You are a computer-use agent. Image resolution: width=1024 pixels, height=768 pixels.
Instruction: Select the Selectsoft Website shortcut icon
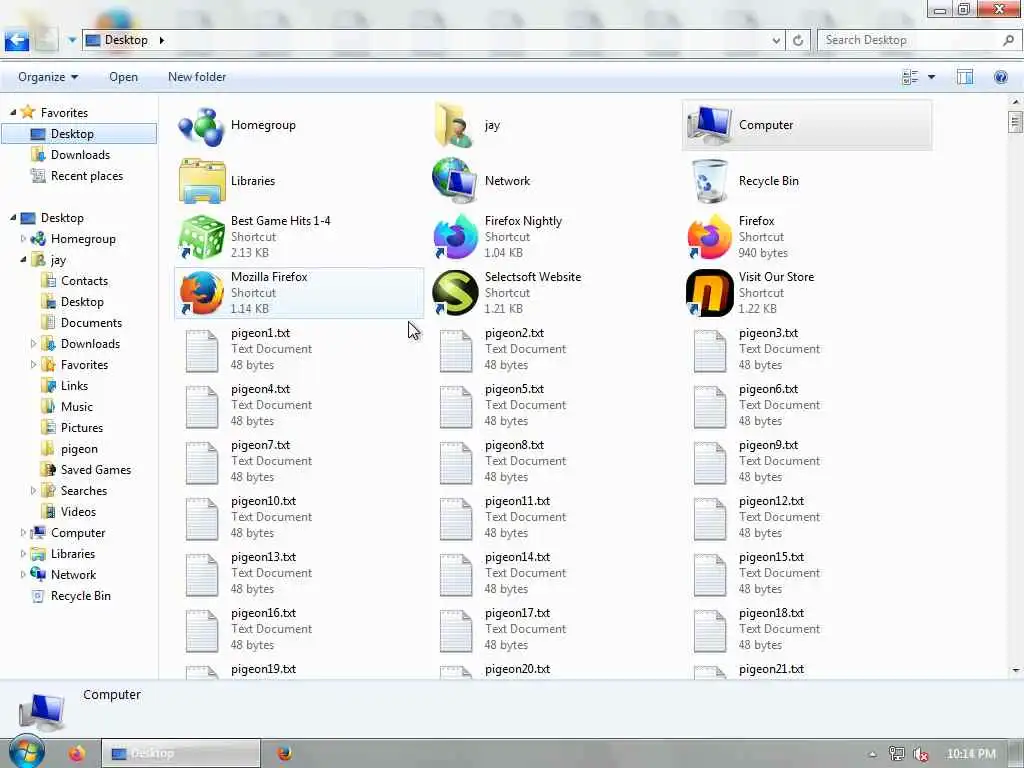pyautogui.click(x=455, y=293)
